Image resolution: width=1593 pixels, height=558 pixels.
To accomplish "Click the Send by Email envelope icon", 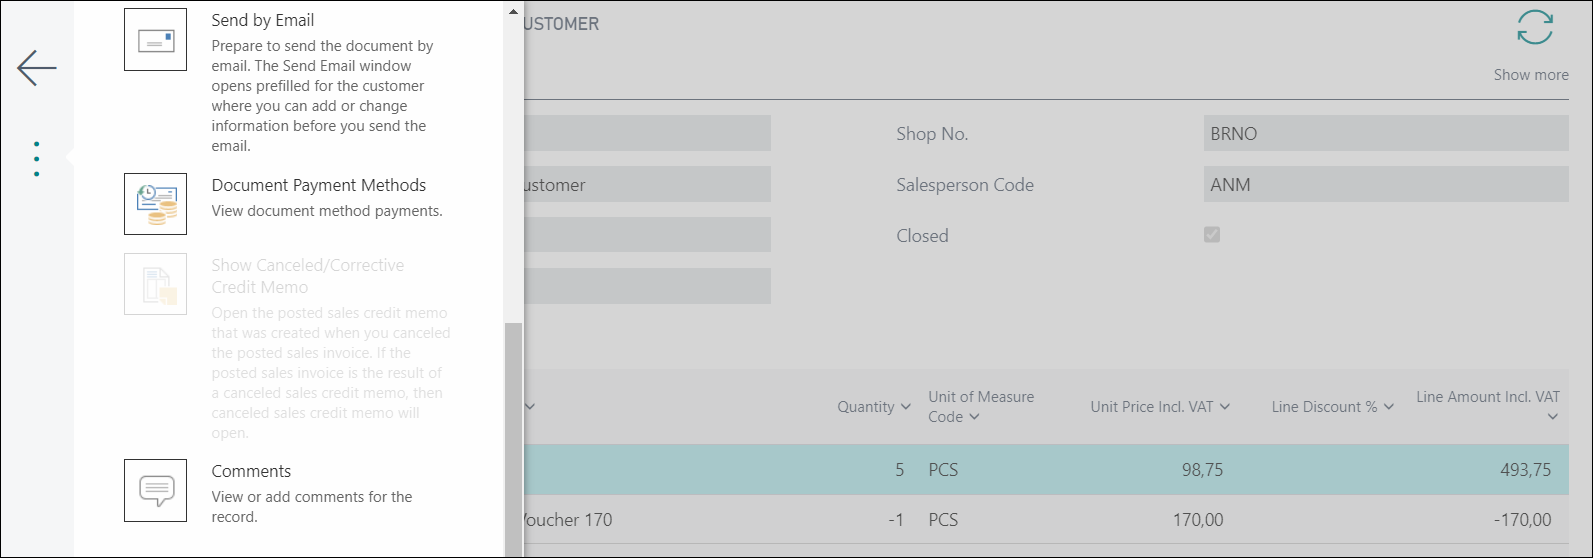I will (x=155, y=40).
